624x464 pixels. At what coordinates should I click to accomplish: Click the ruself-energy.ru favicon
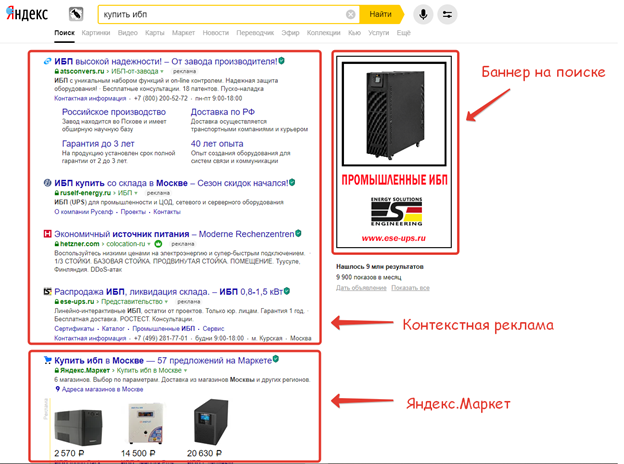pos(47,183)
